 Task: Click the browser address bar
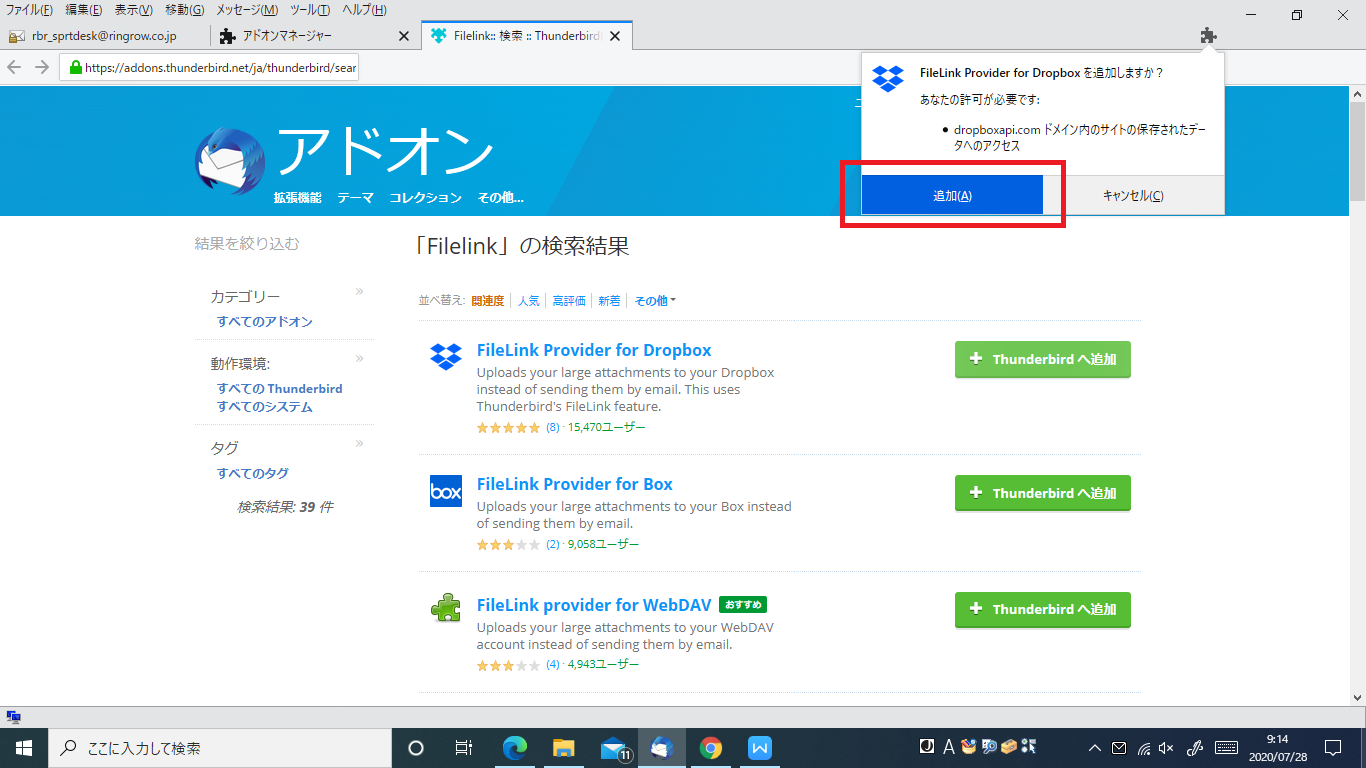210,66
